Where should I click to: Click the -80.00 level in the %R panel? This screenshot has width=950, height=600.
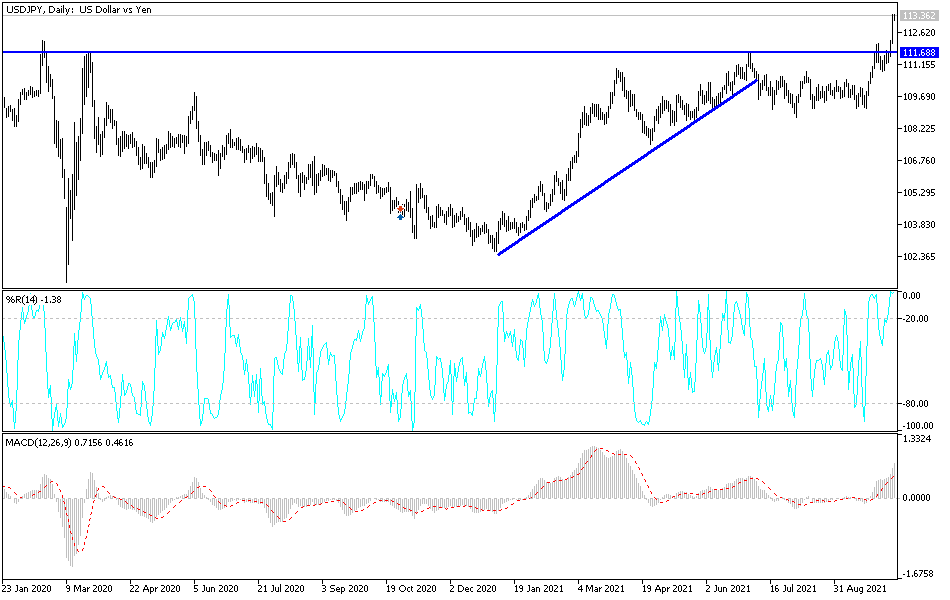click(x=918, y=403)
